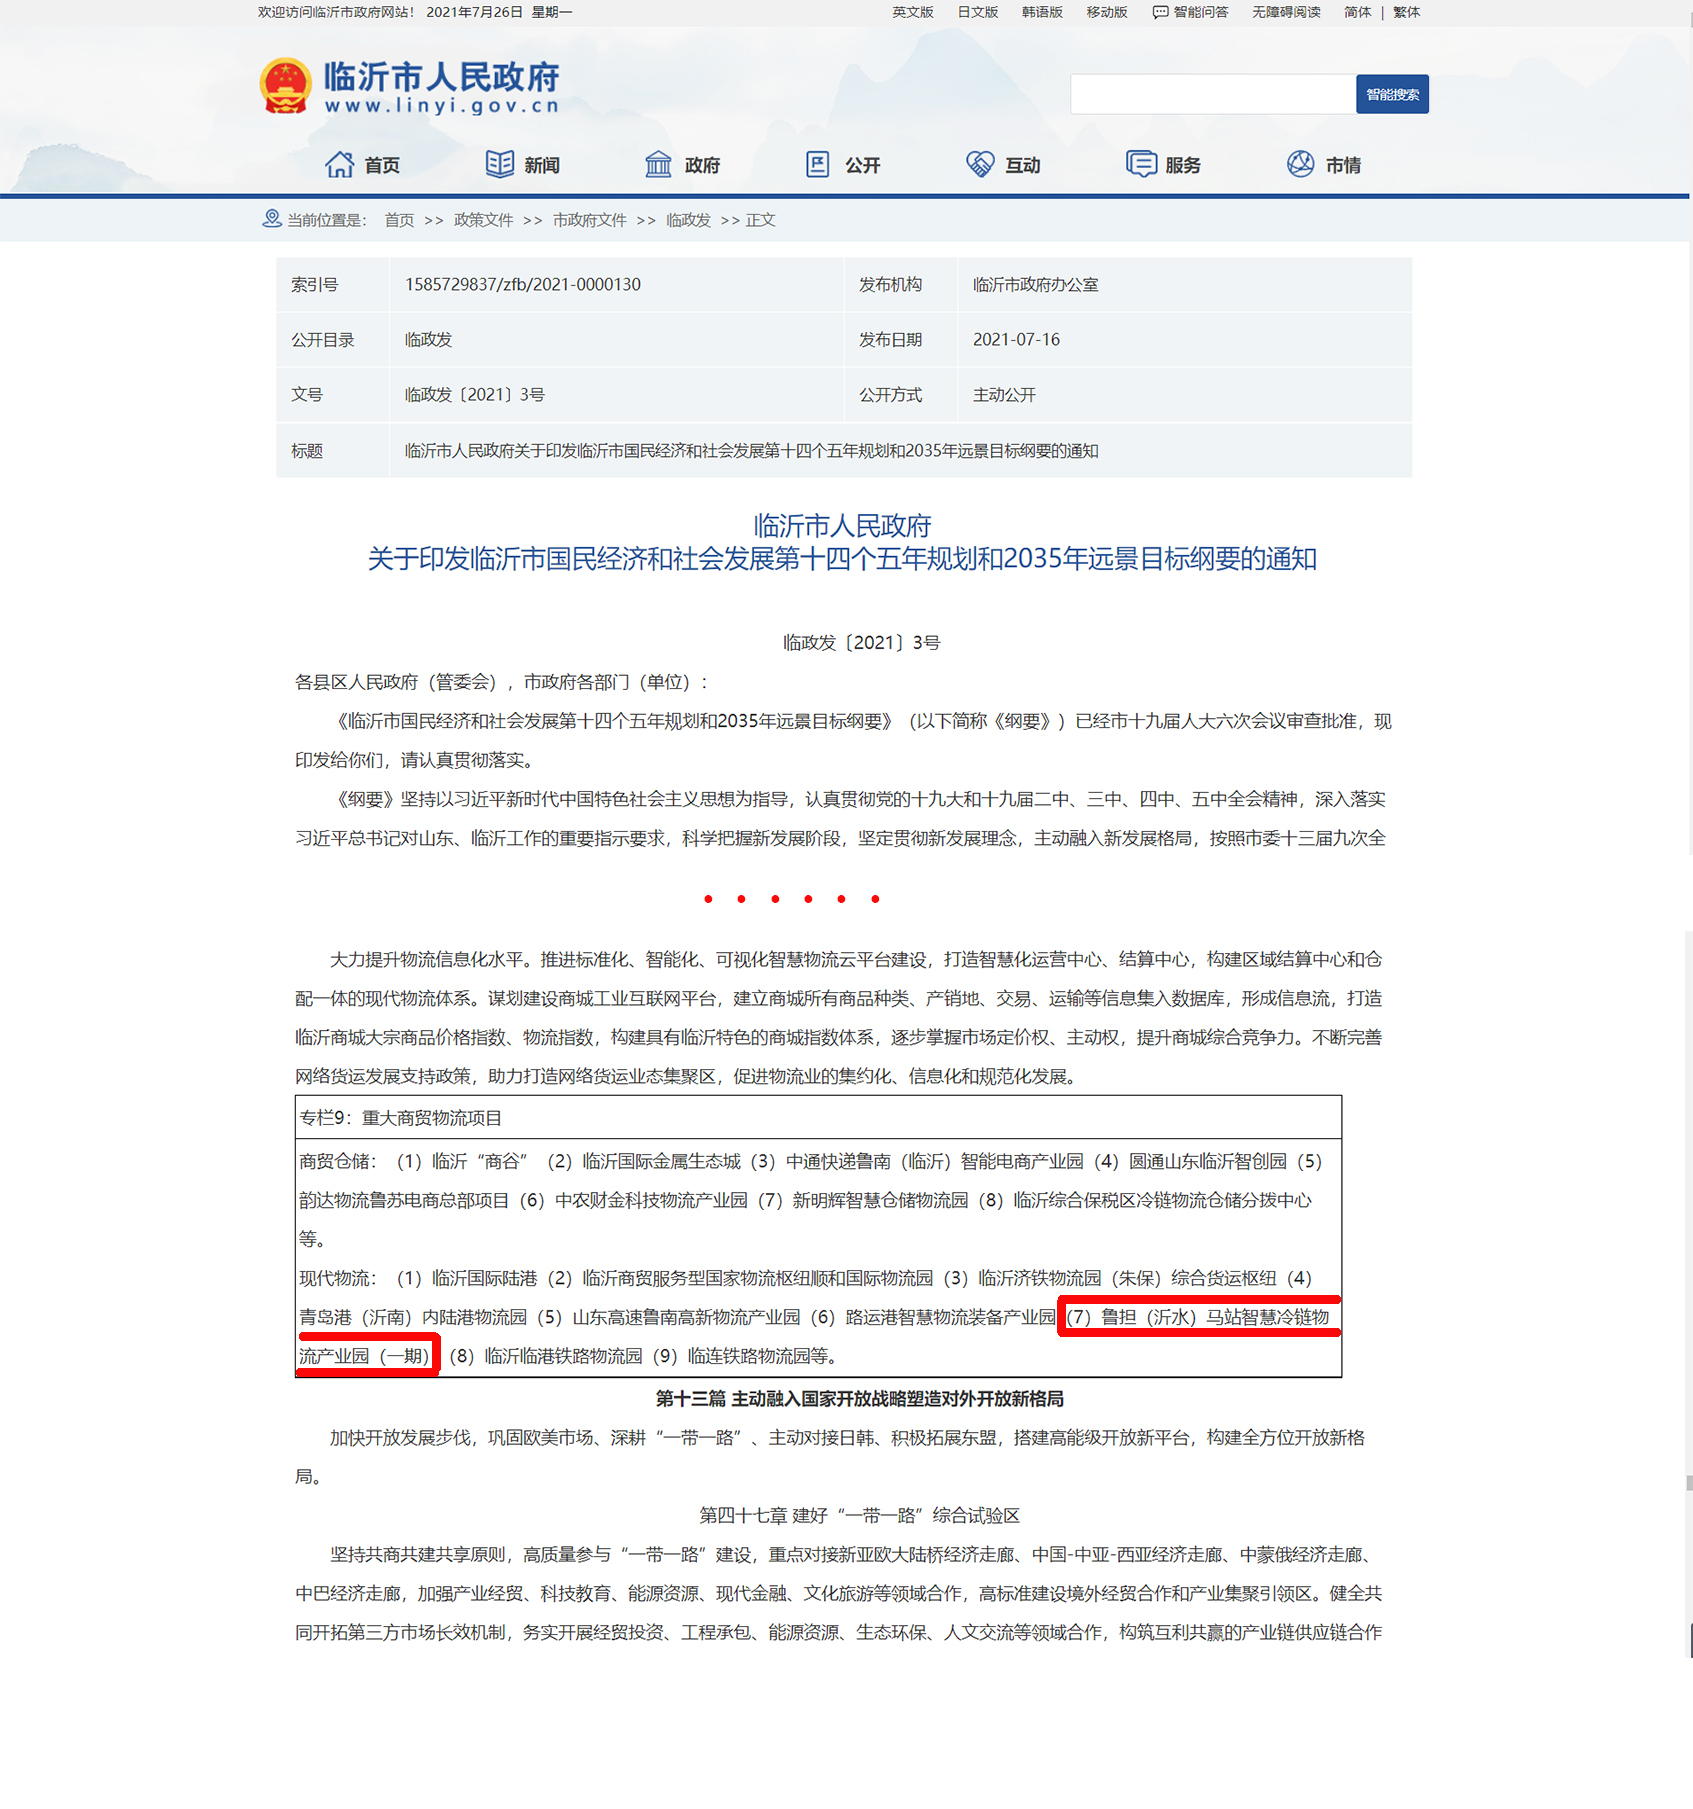Click the news newspaper icon
The width and height of the screenshot is (1693, 1809).
coord(499,165)
